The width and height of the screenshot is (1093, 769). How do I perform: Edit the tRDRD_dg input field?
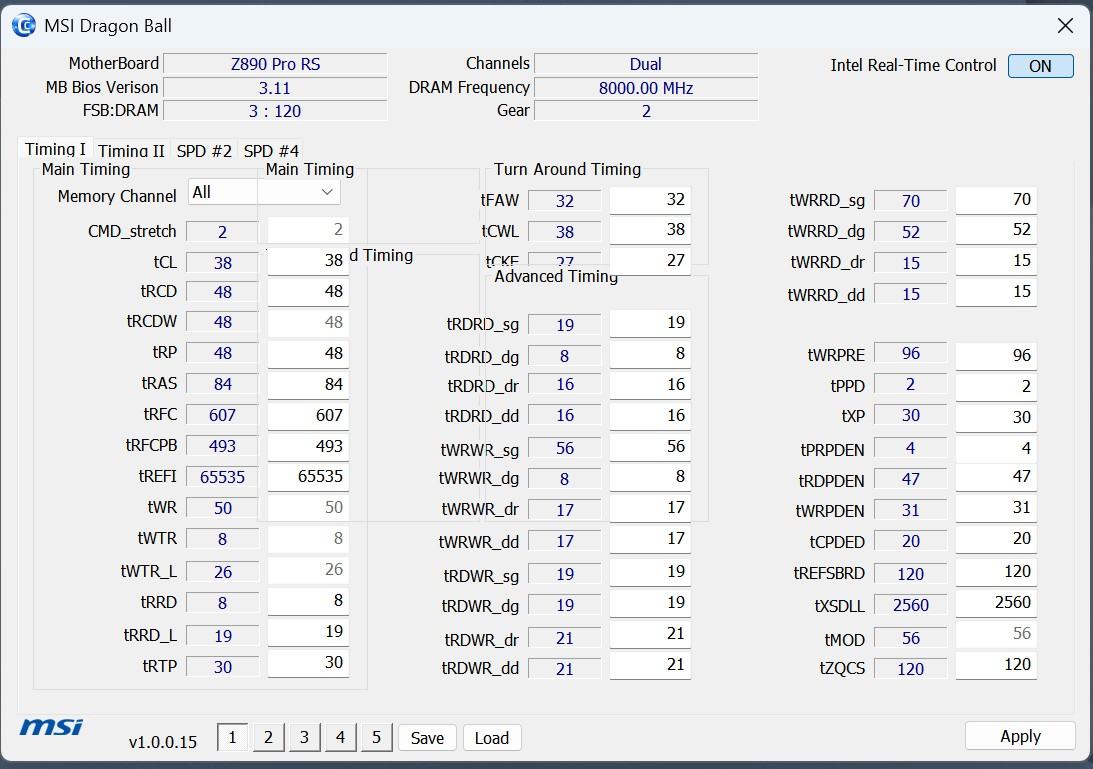click(650, 354)
